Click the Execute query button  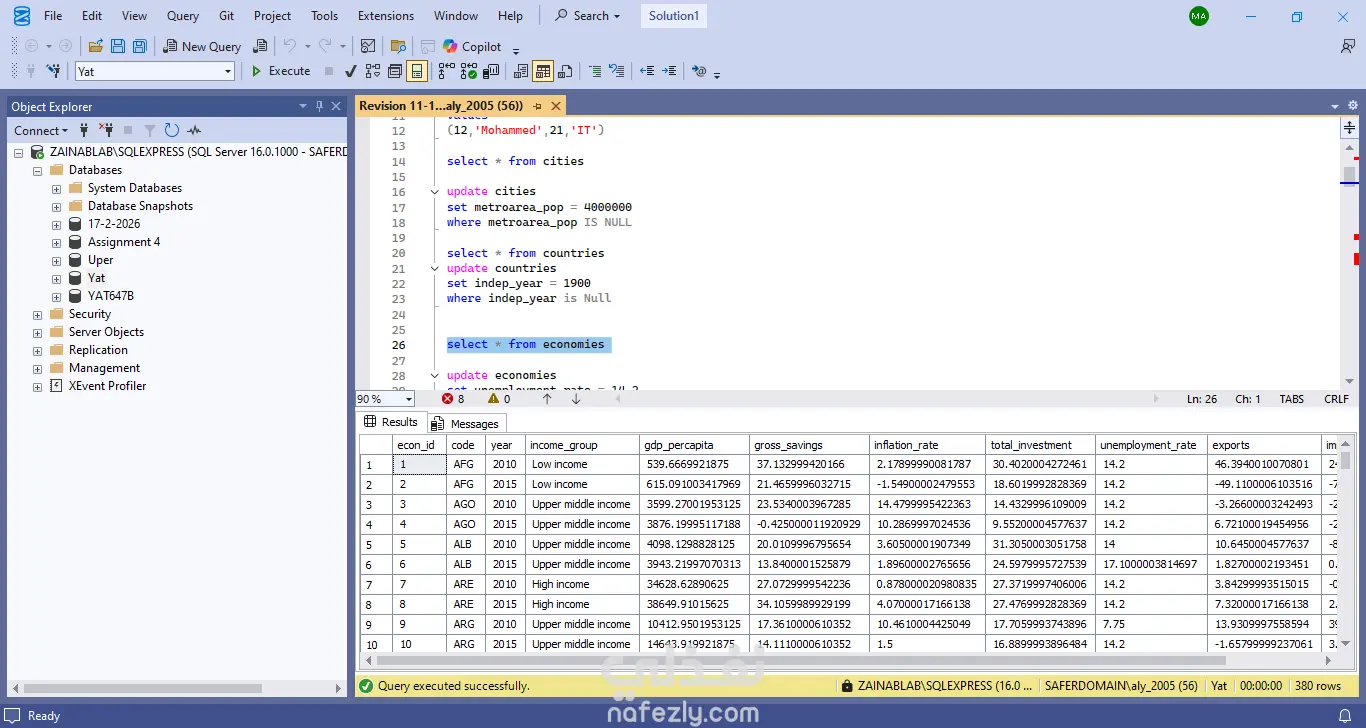[x=281, y=71]
